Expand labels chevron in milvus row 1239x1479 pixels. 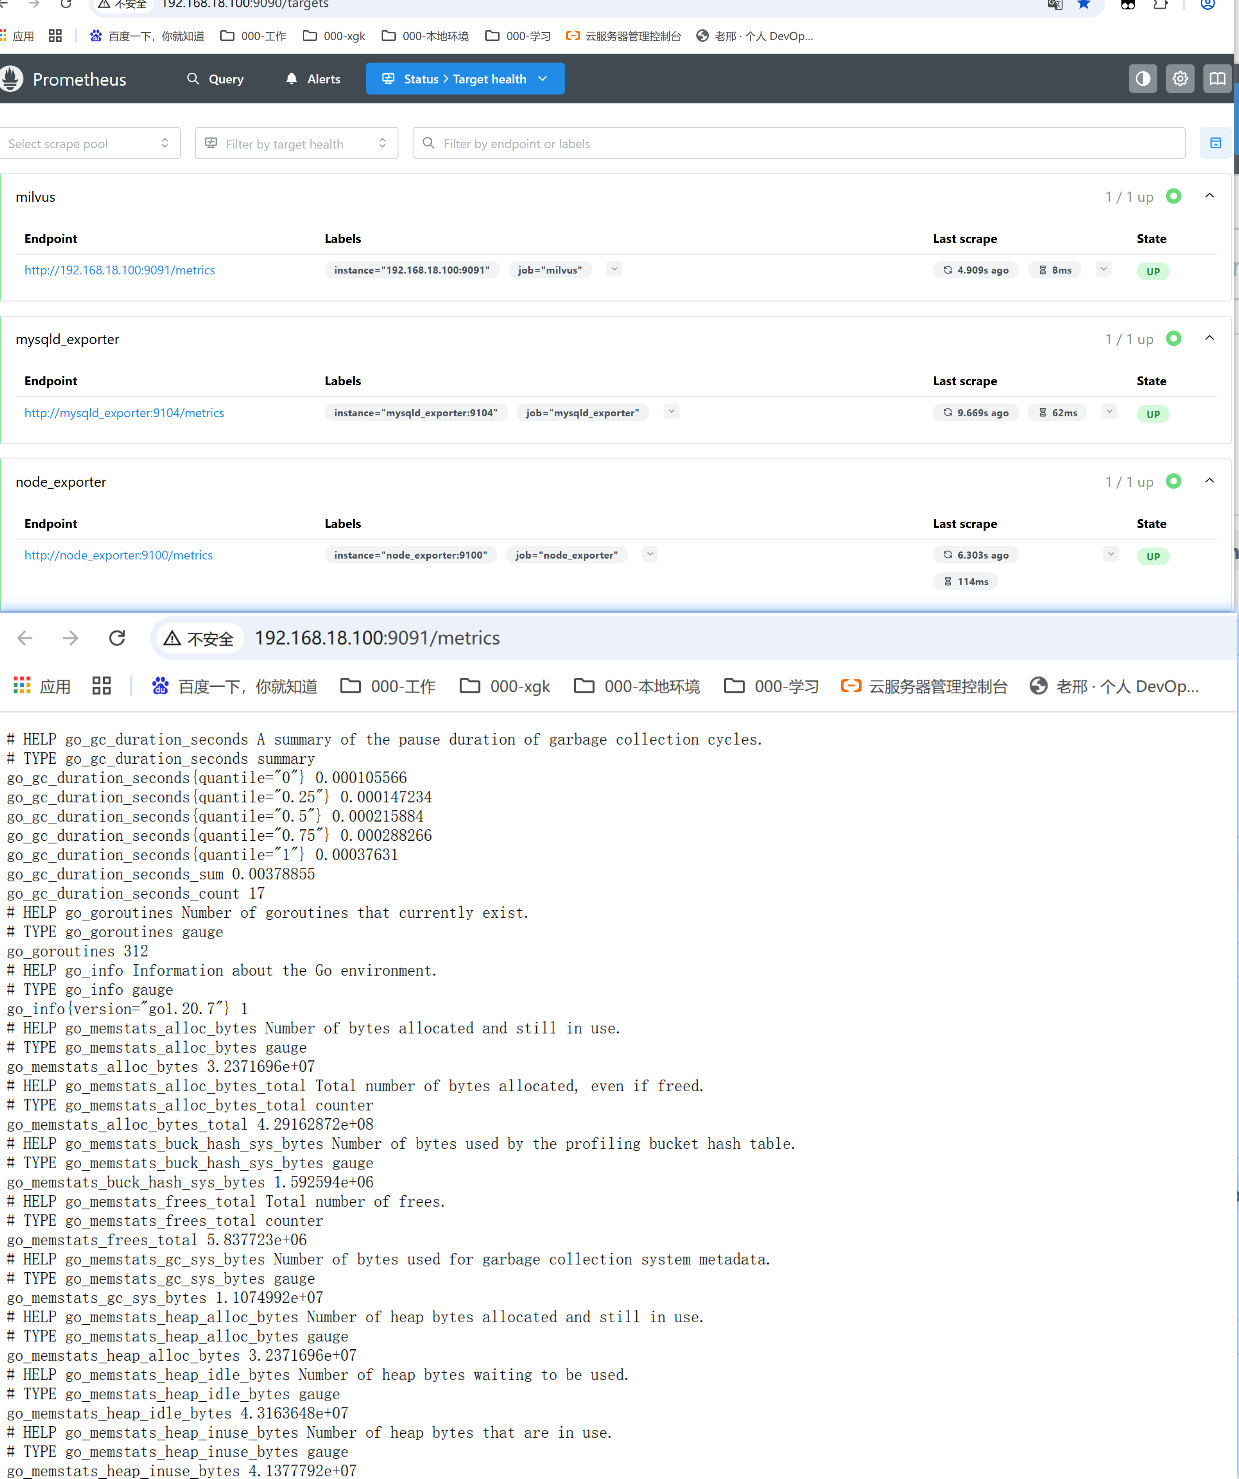615,269
